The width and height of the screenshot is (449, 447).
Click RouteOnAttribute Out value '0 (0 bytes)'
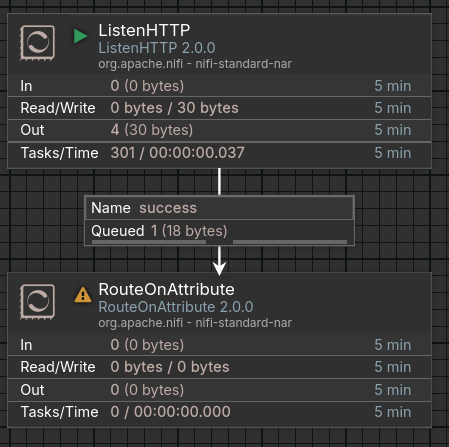147,390
